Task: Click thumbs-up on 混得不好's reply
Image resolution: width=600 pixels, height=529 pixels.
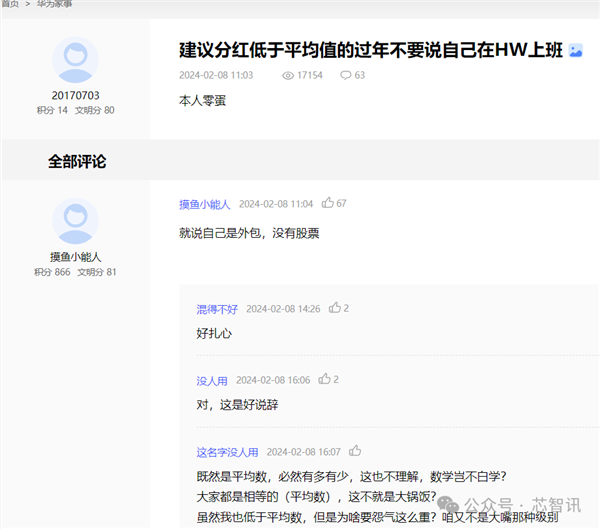Action: click(x=335, y=308)
